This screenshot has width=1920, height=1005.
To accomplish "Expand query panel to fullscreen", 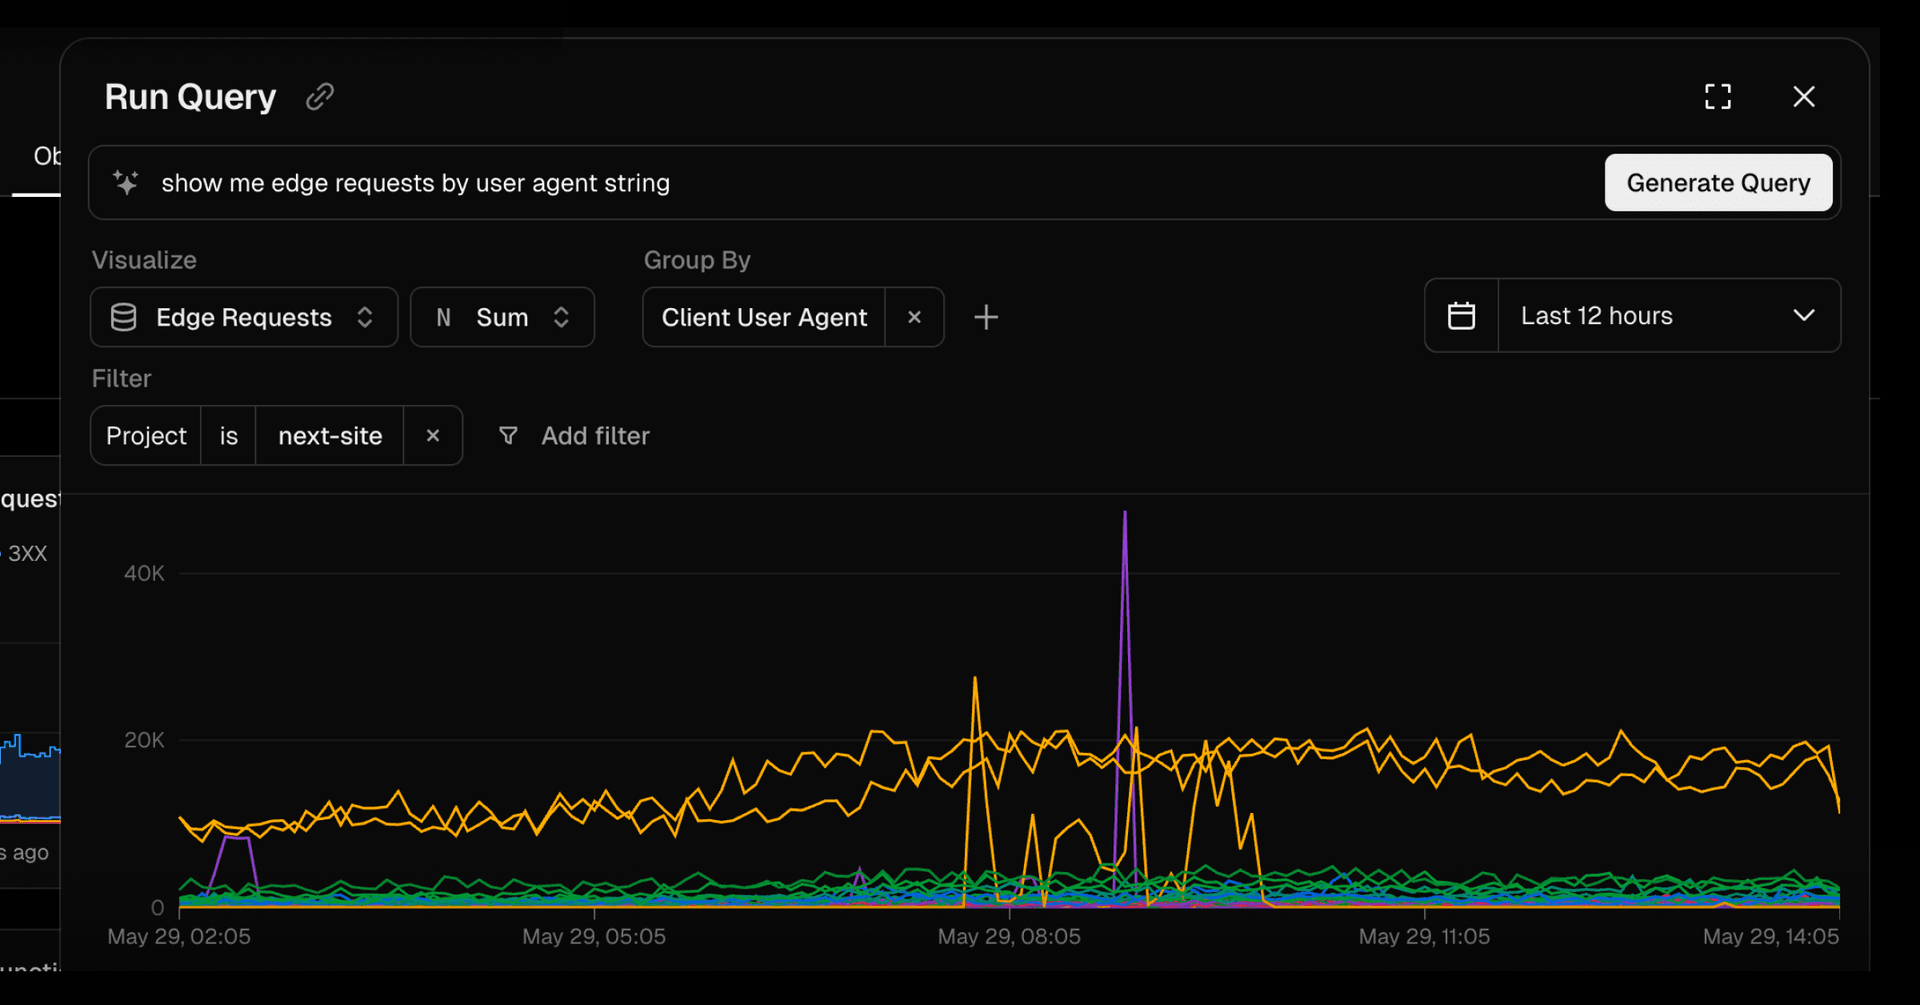I will tap(1717, 97).
